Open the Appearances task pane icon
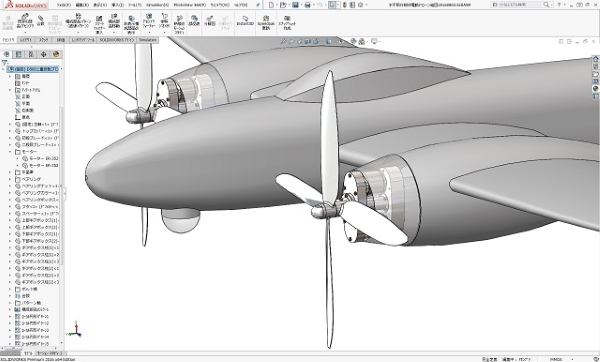 tap(595, 89)
